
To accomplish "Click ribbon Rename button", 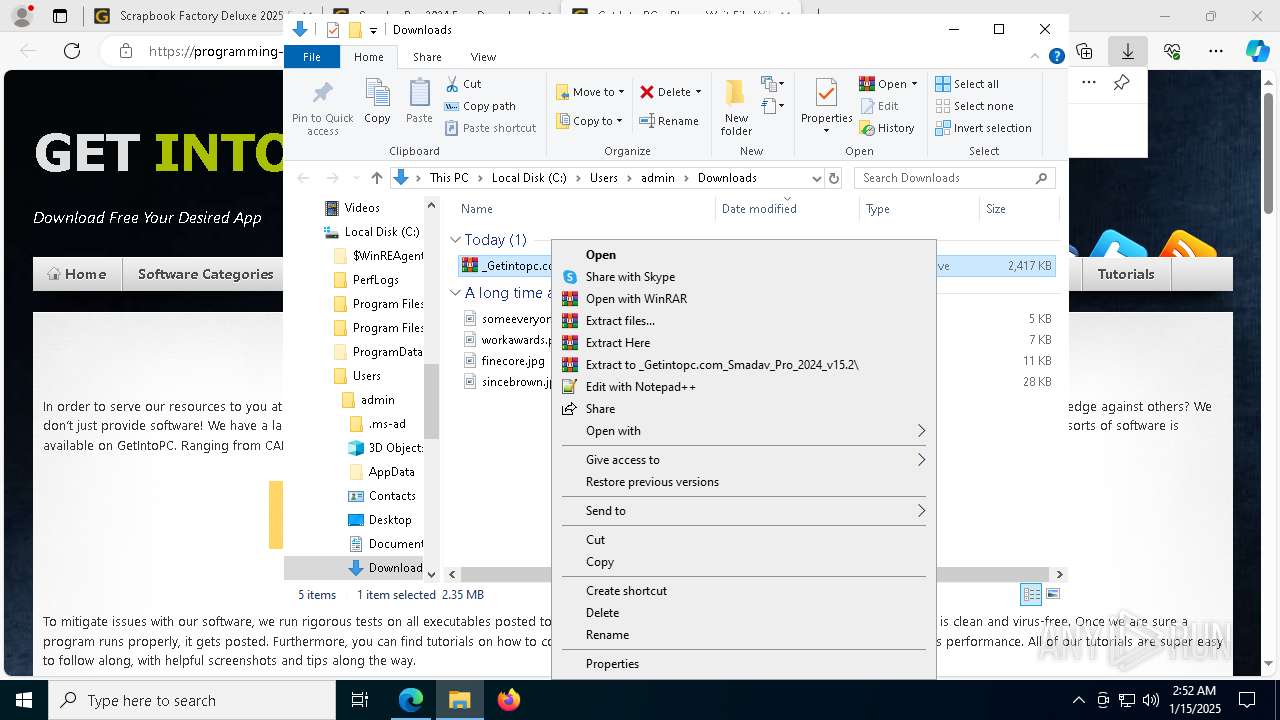I will click(x=669, y=121).
